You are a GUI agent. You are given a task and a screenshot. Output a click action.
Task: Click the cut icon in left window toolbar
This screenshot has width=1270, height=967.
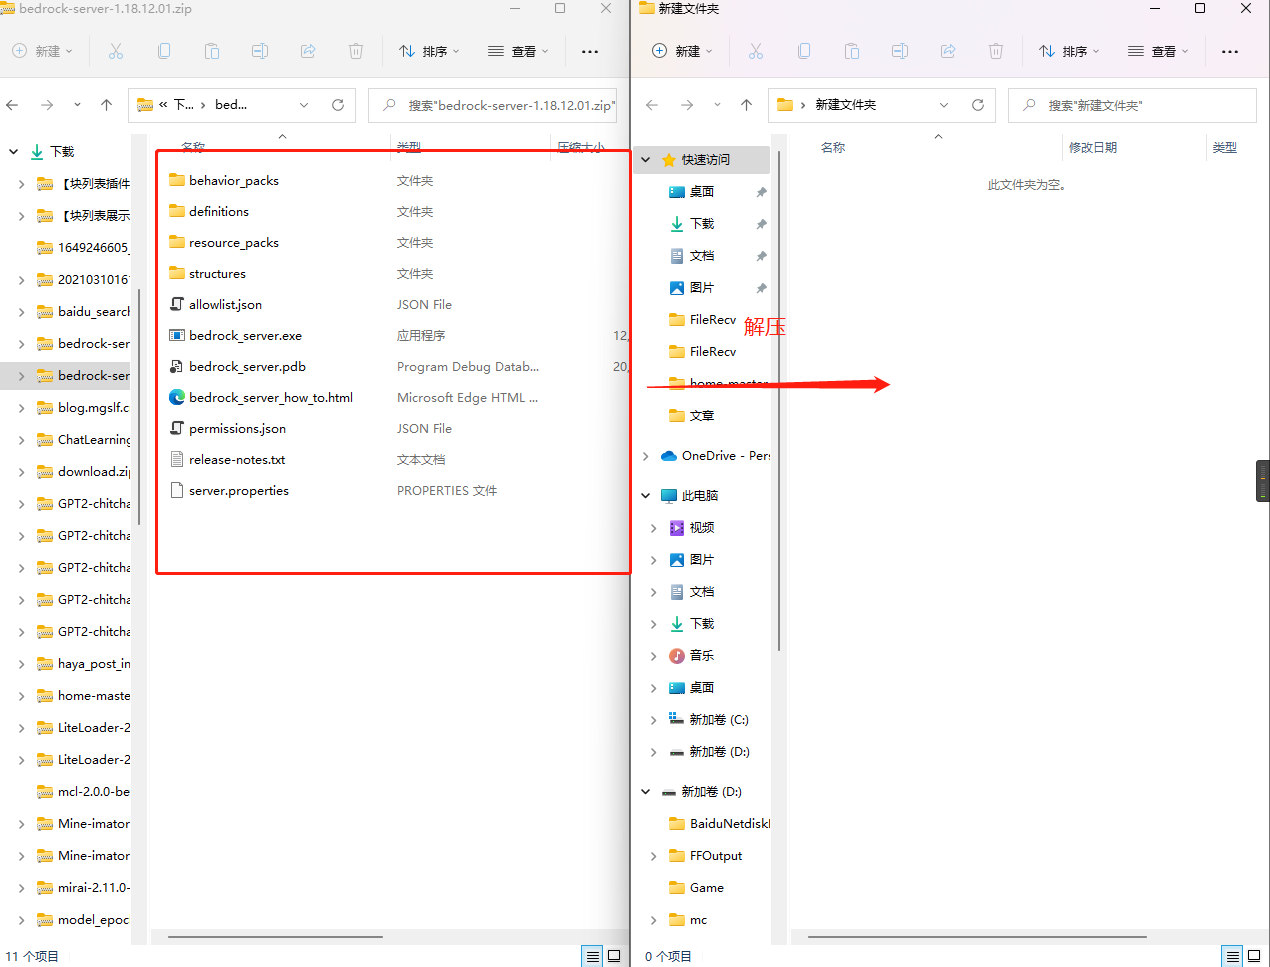pyautogui.click(x=116, y=51)
